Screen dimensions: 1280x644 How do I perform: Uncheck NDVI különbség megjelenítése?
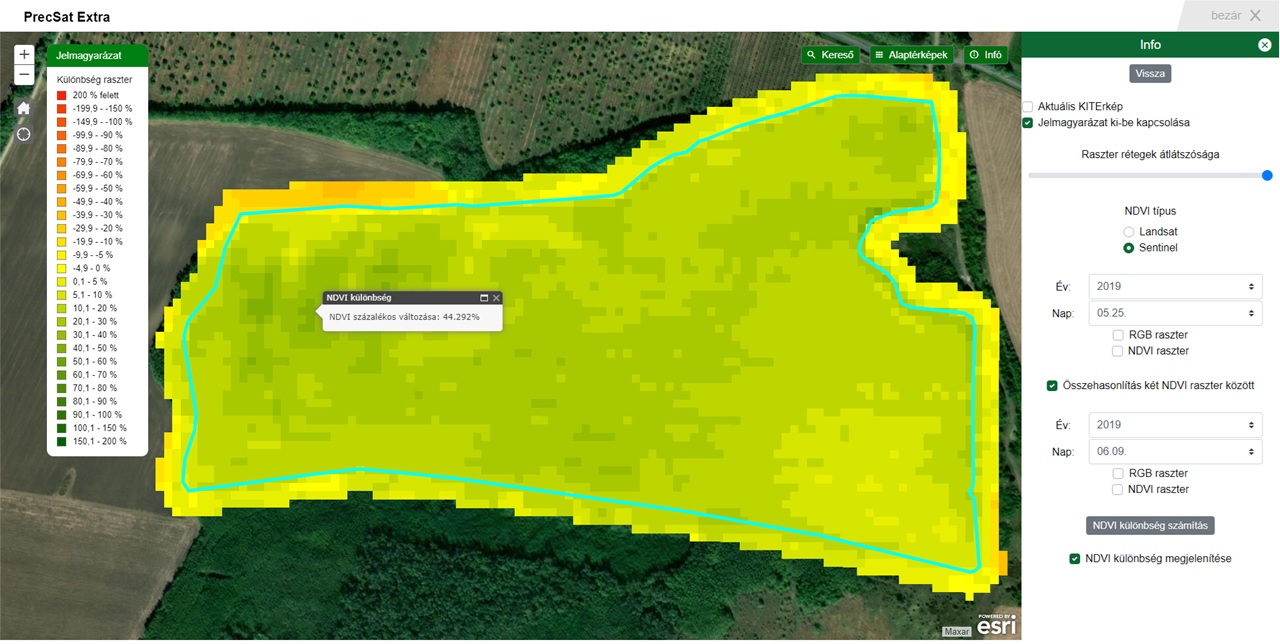click(x=1075, y=558)
